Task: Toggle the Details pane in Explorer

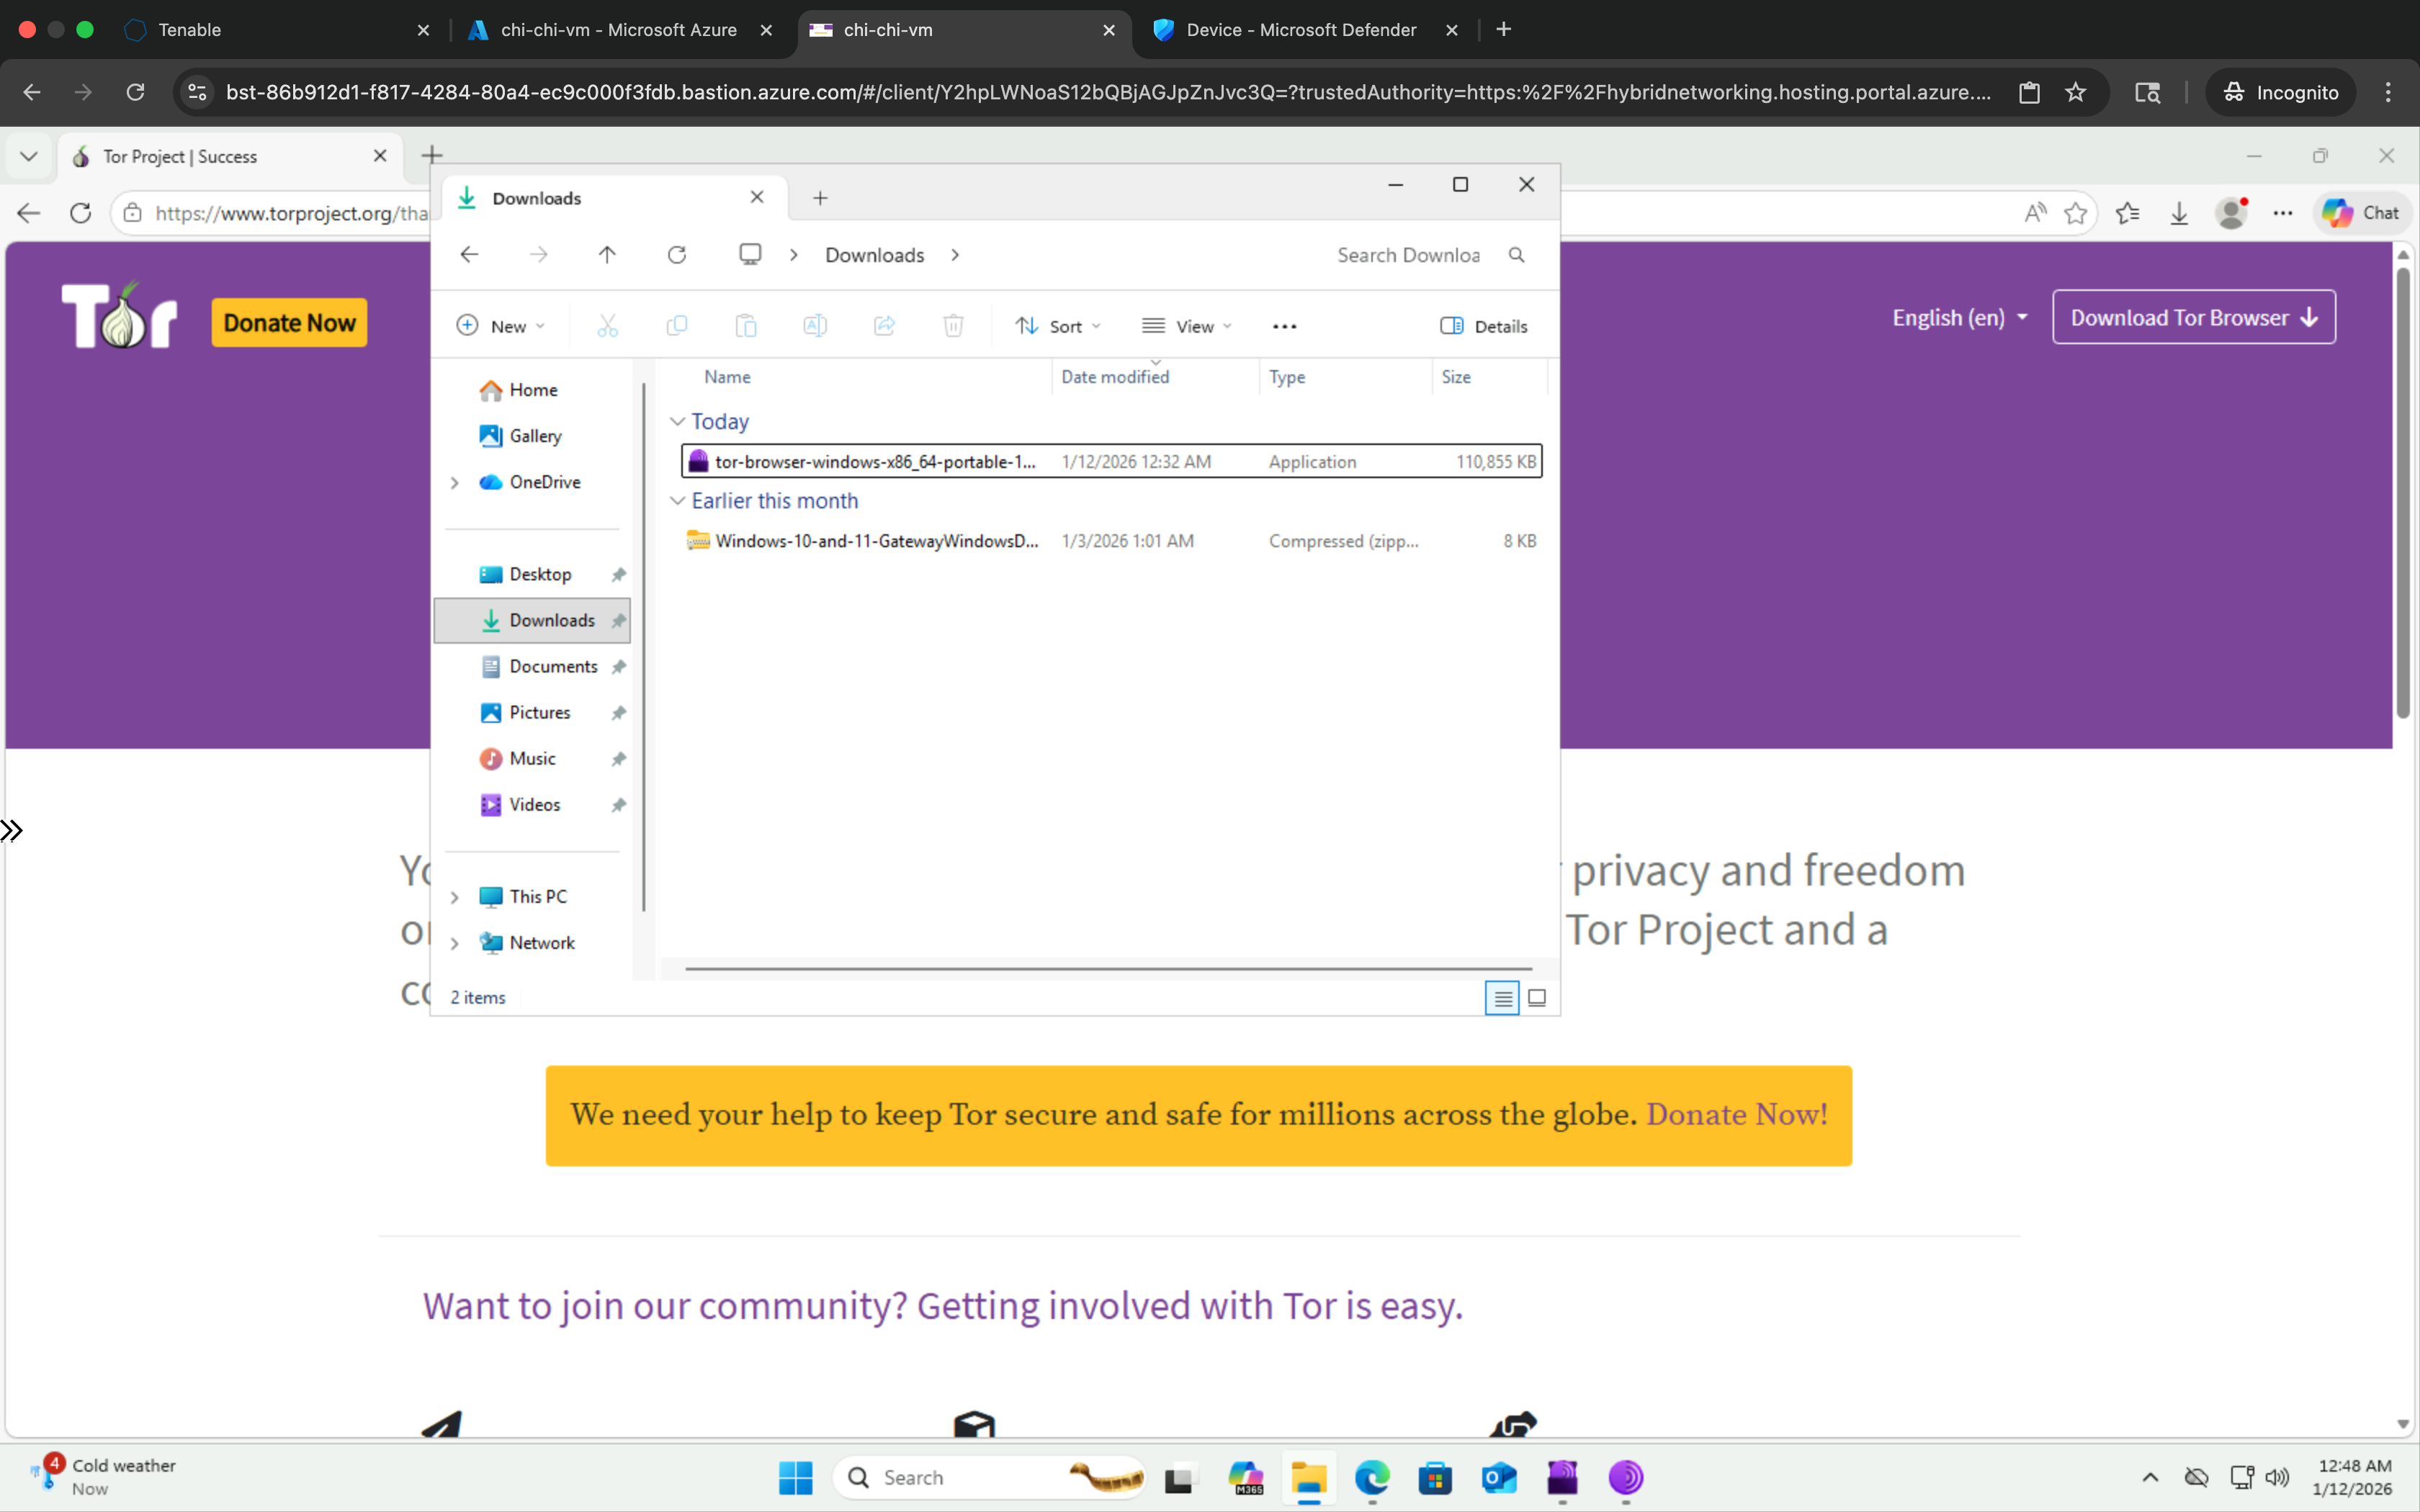Action: [x=1484, y=326]
